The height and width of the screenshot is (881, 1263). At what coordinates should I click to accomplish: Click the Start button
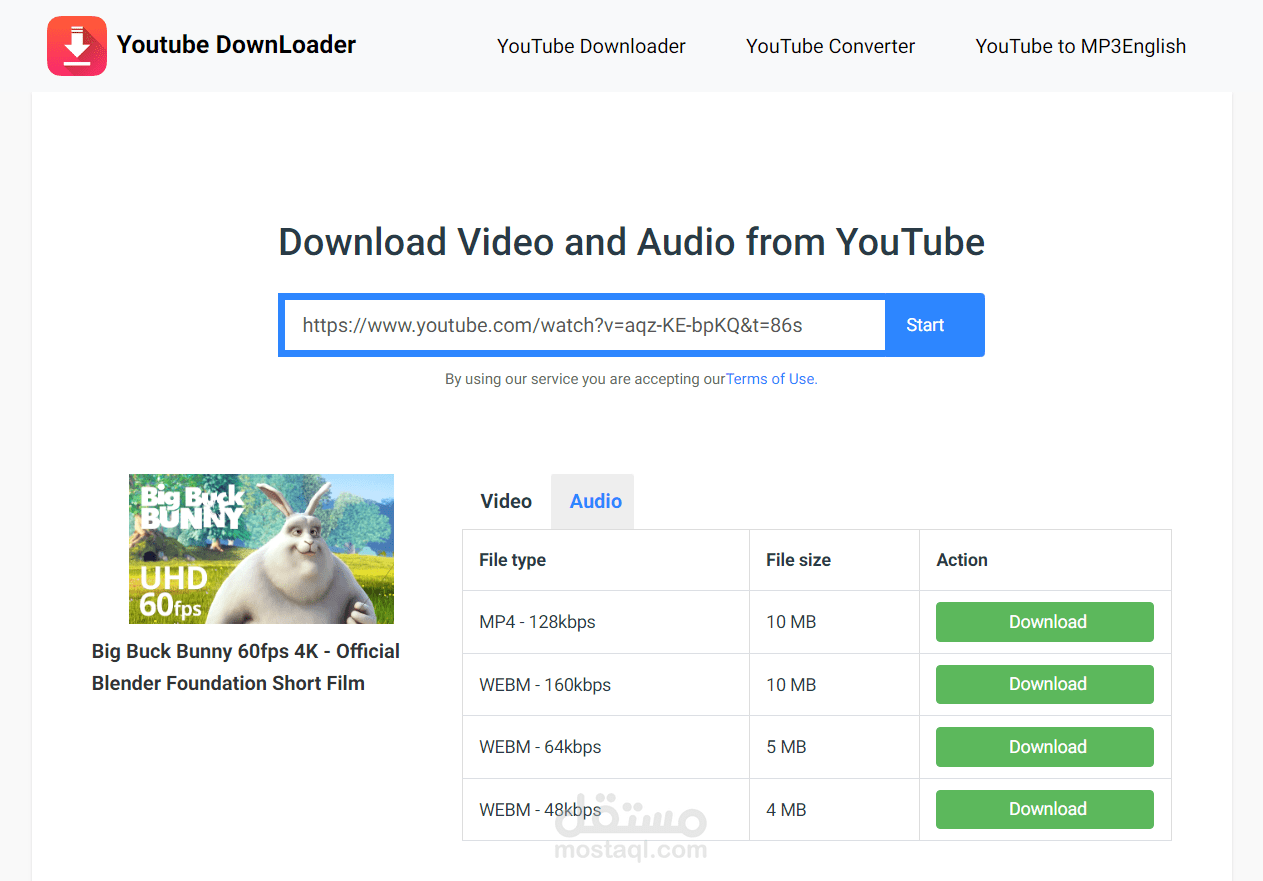click(x=924, y=324)
